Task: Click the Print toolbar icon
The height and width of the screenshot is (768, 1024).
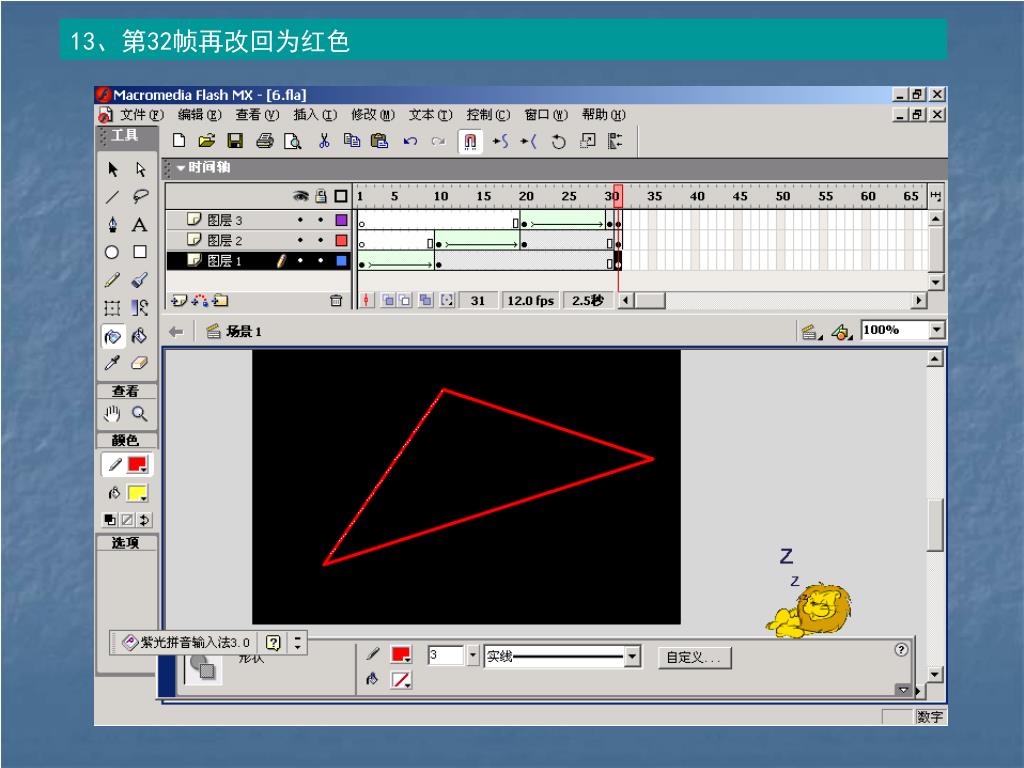Action: (x=264, y=140)
